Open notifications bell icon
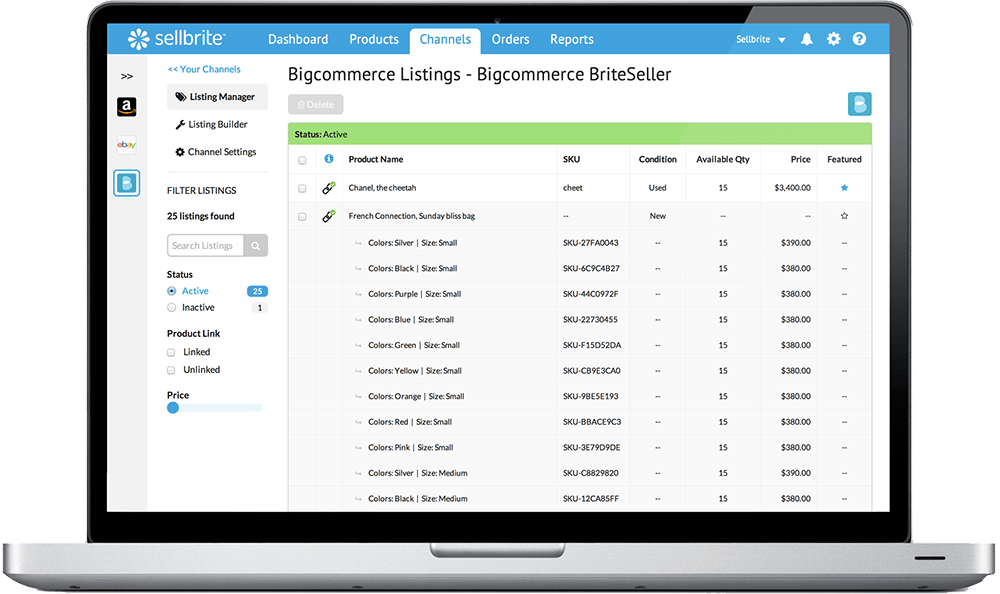Viewport: 1000px width, 594px height. (807, 40)
